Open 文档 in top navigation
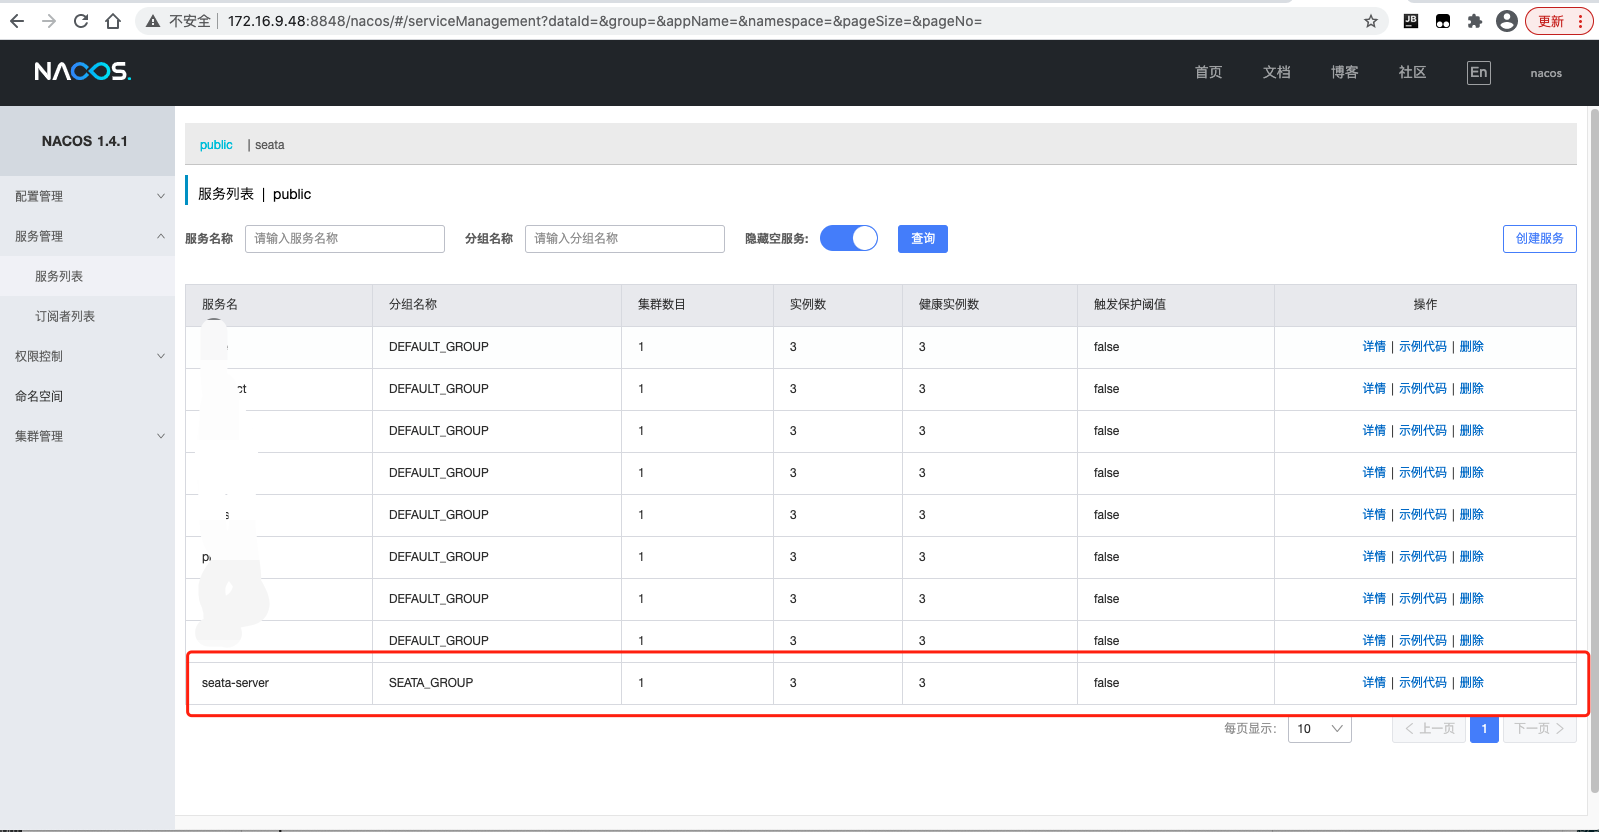 pos(1277,73)
